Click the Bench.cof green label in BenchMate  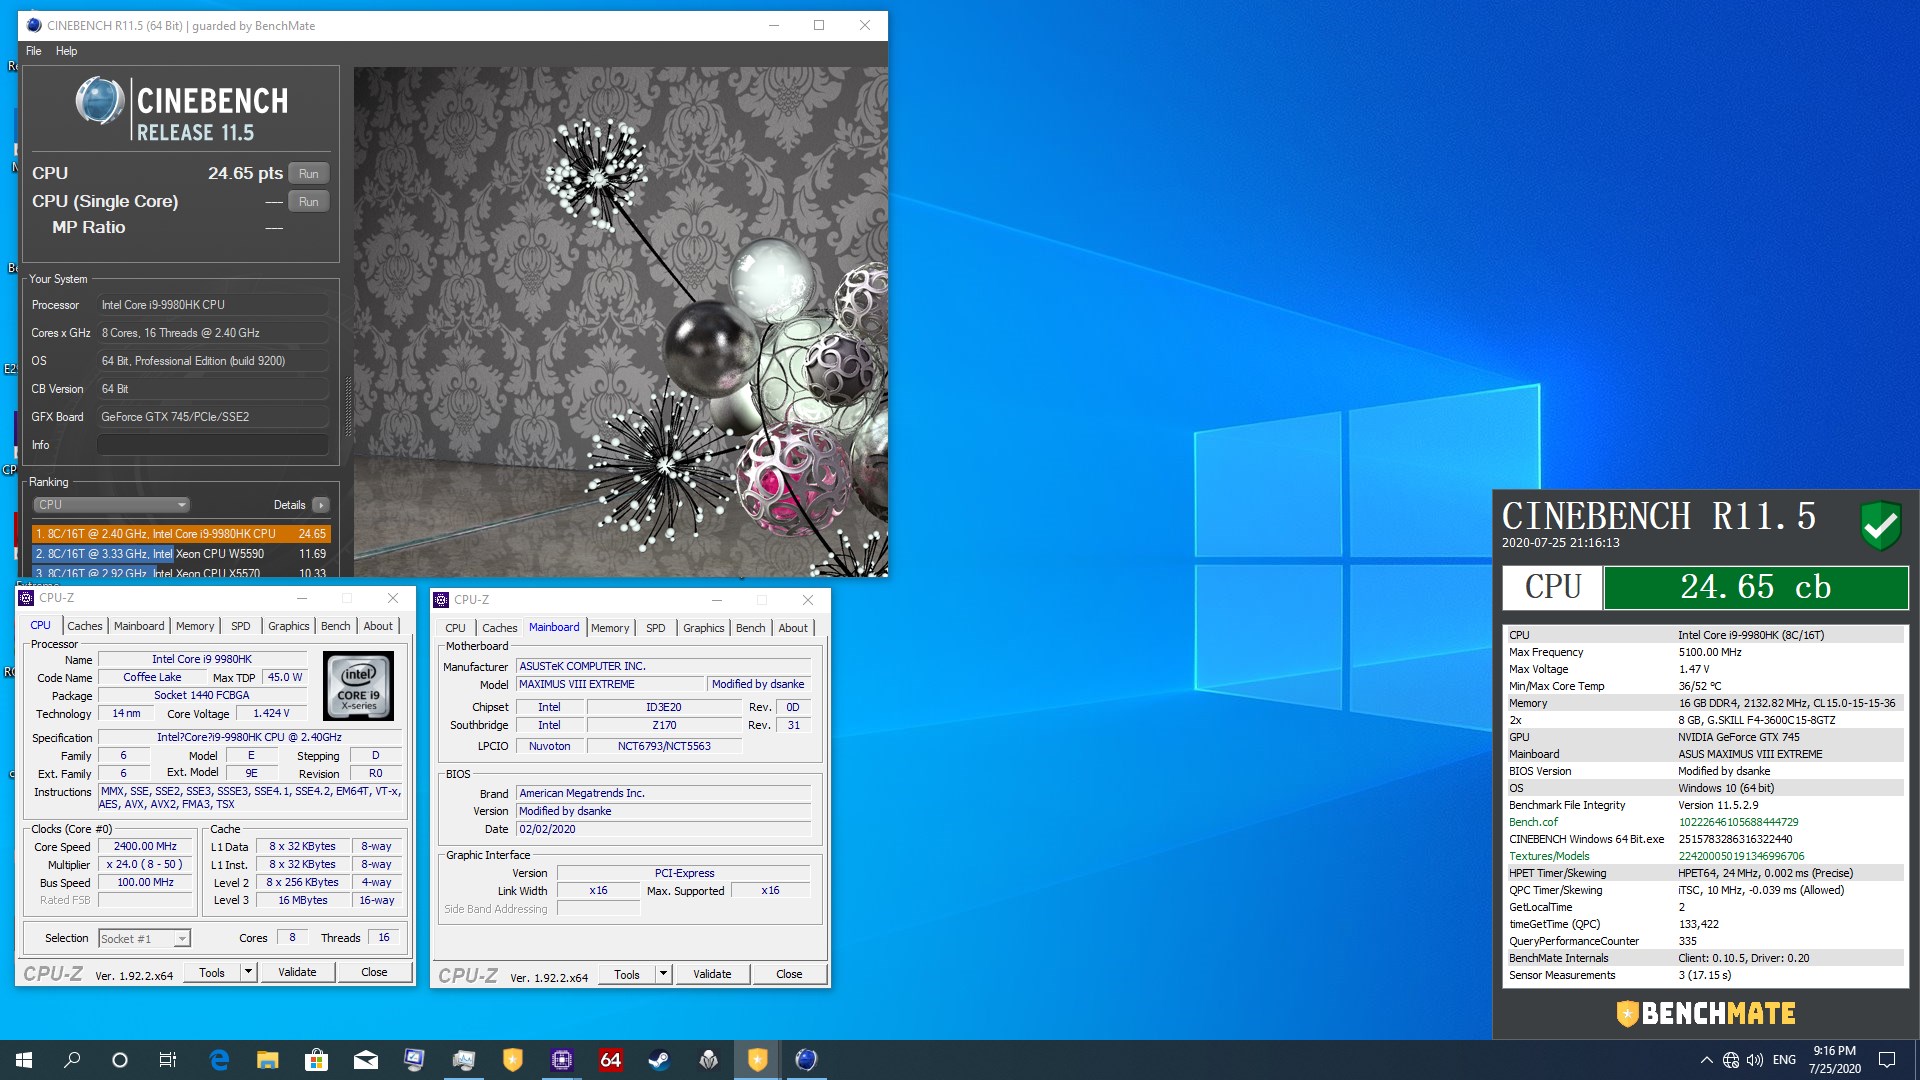1533,822
